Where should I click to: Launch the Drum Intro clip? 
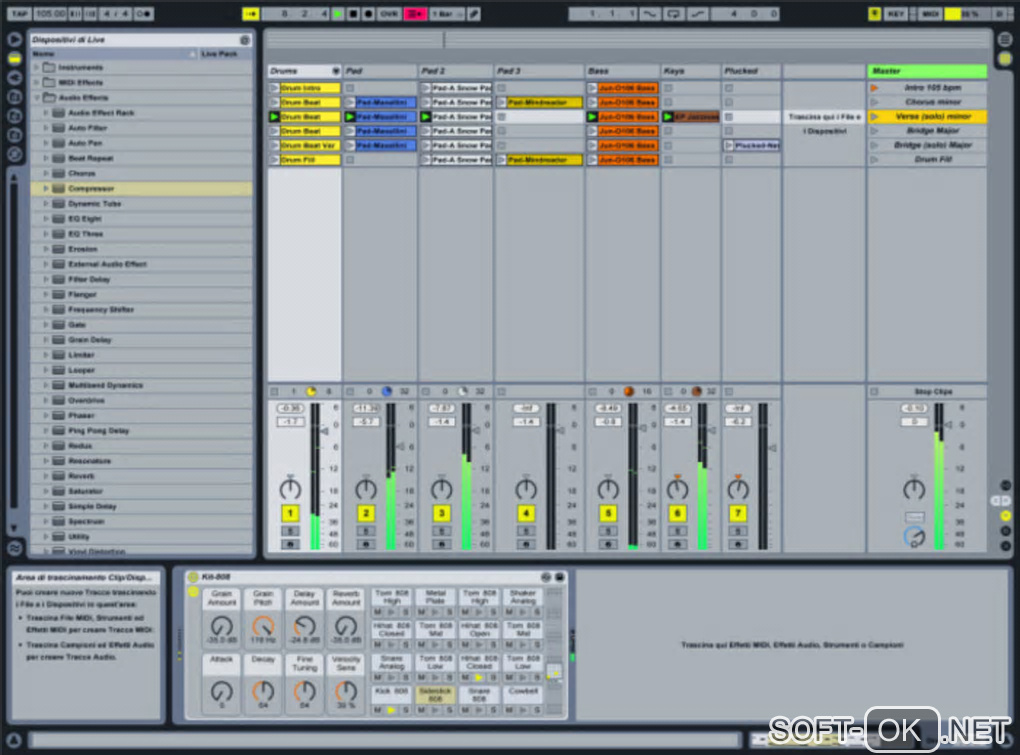[x=274, y=88]
